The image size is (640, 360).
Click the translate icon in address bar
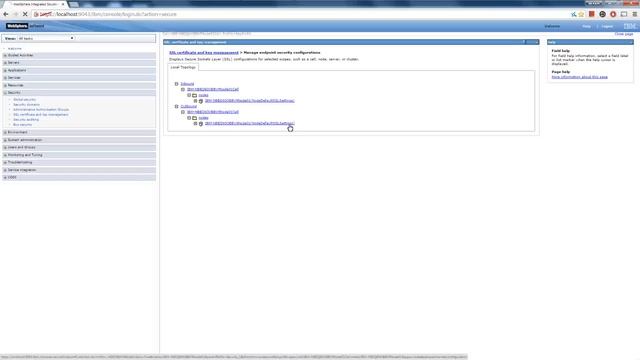573,14
